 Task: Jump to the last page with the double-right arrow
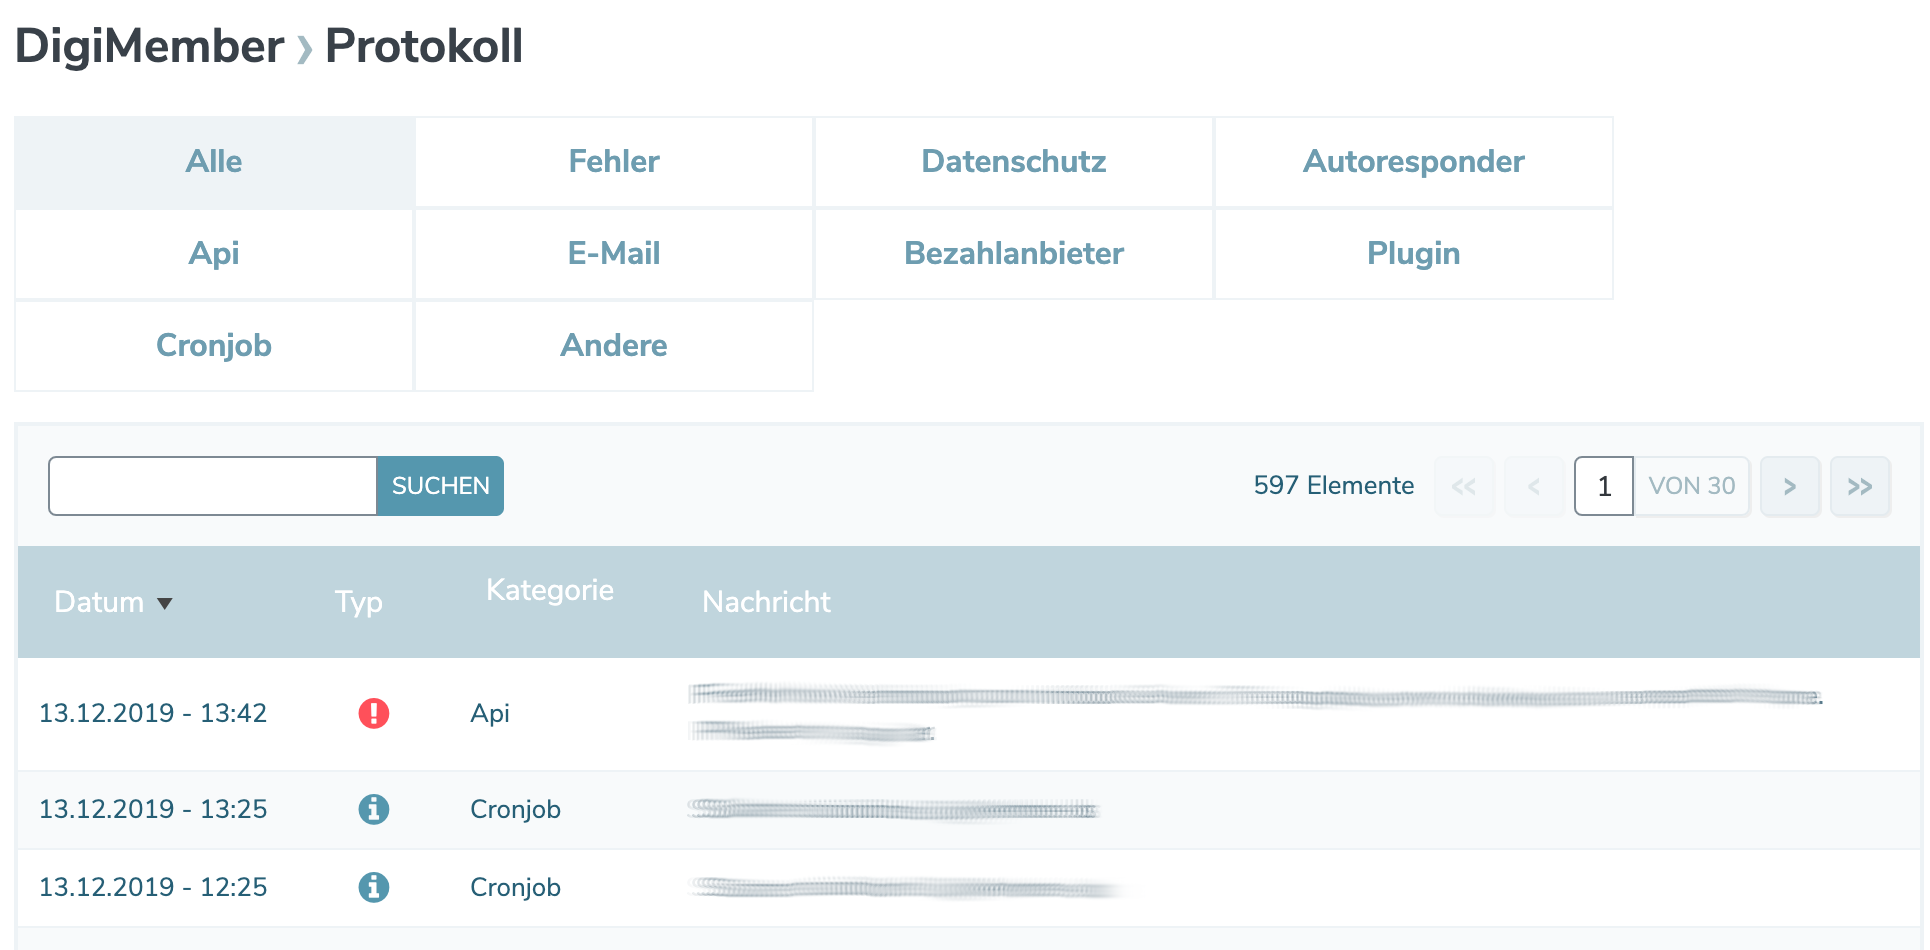coord(1860,486)
